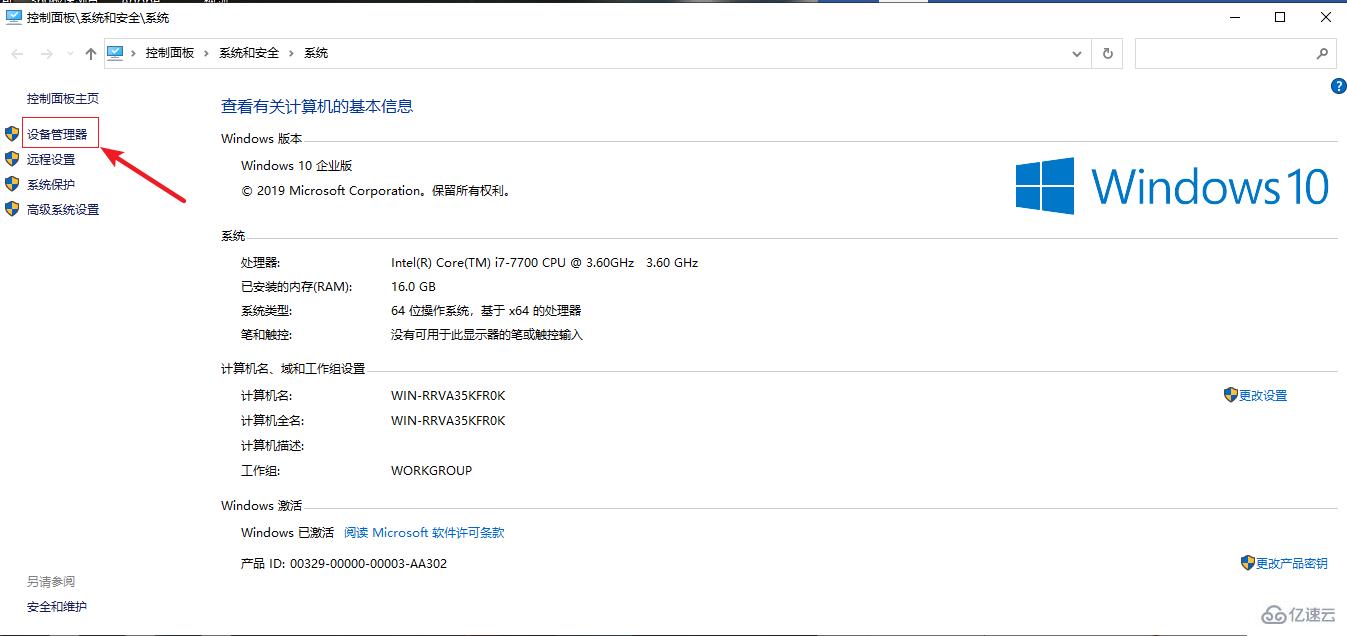
Task: Click the computer icon in address bar
Action: 115,53
